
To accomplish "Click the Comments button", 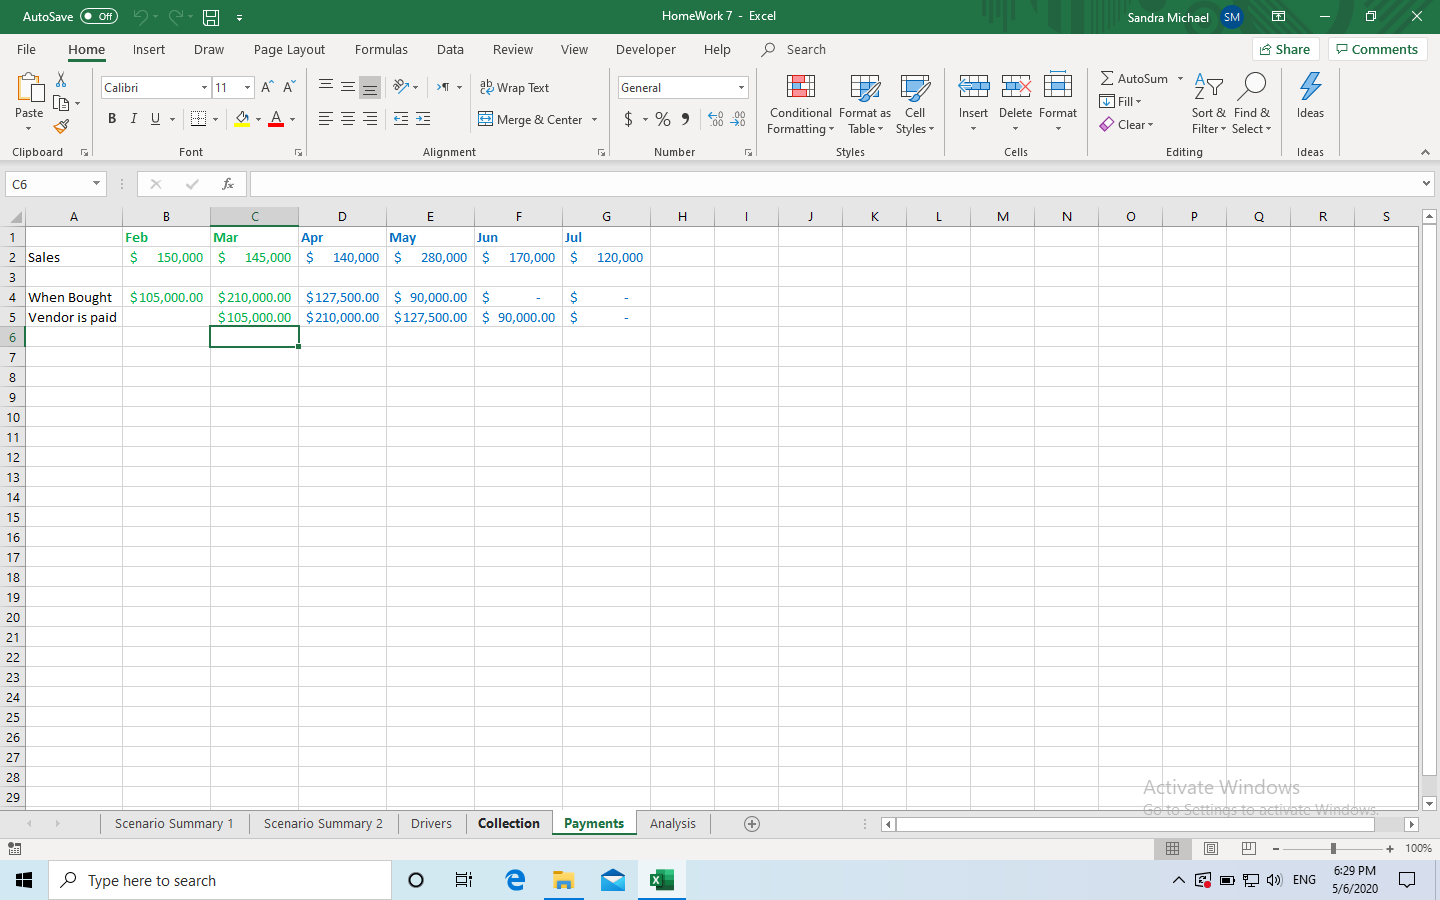I will [x=1377, y=48].
